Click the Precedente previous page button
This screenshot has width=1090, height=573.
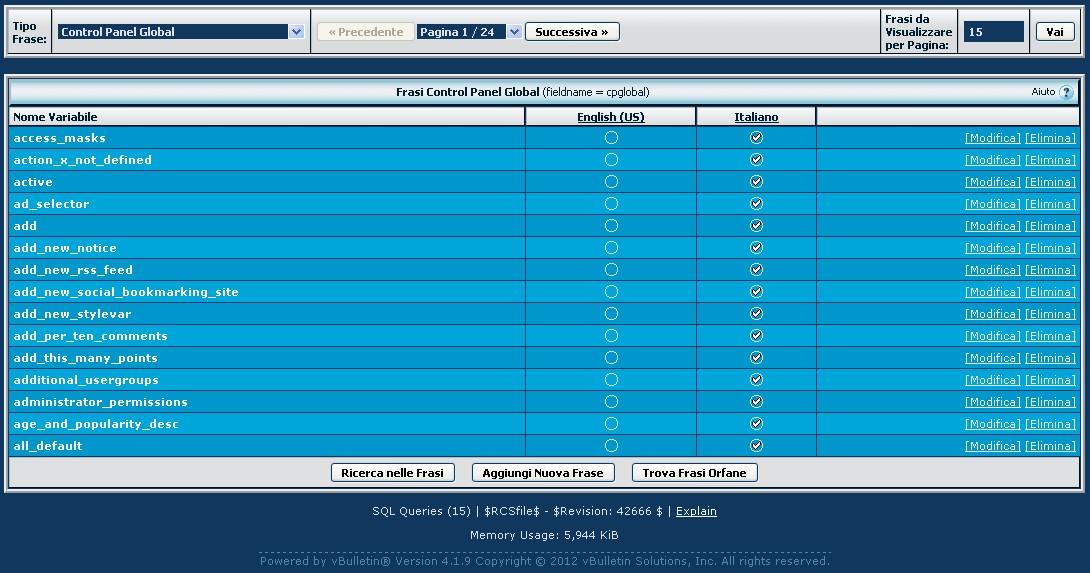[365, 32]
